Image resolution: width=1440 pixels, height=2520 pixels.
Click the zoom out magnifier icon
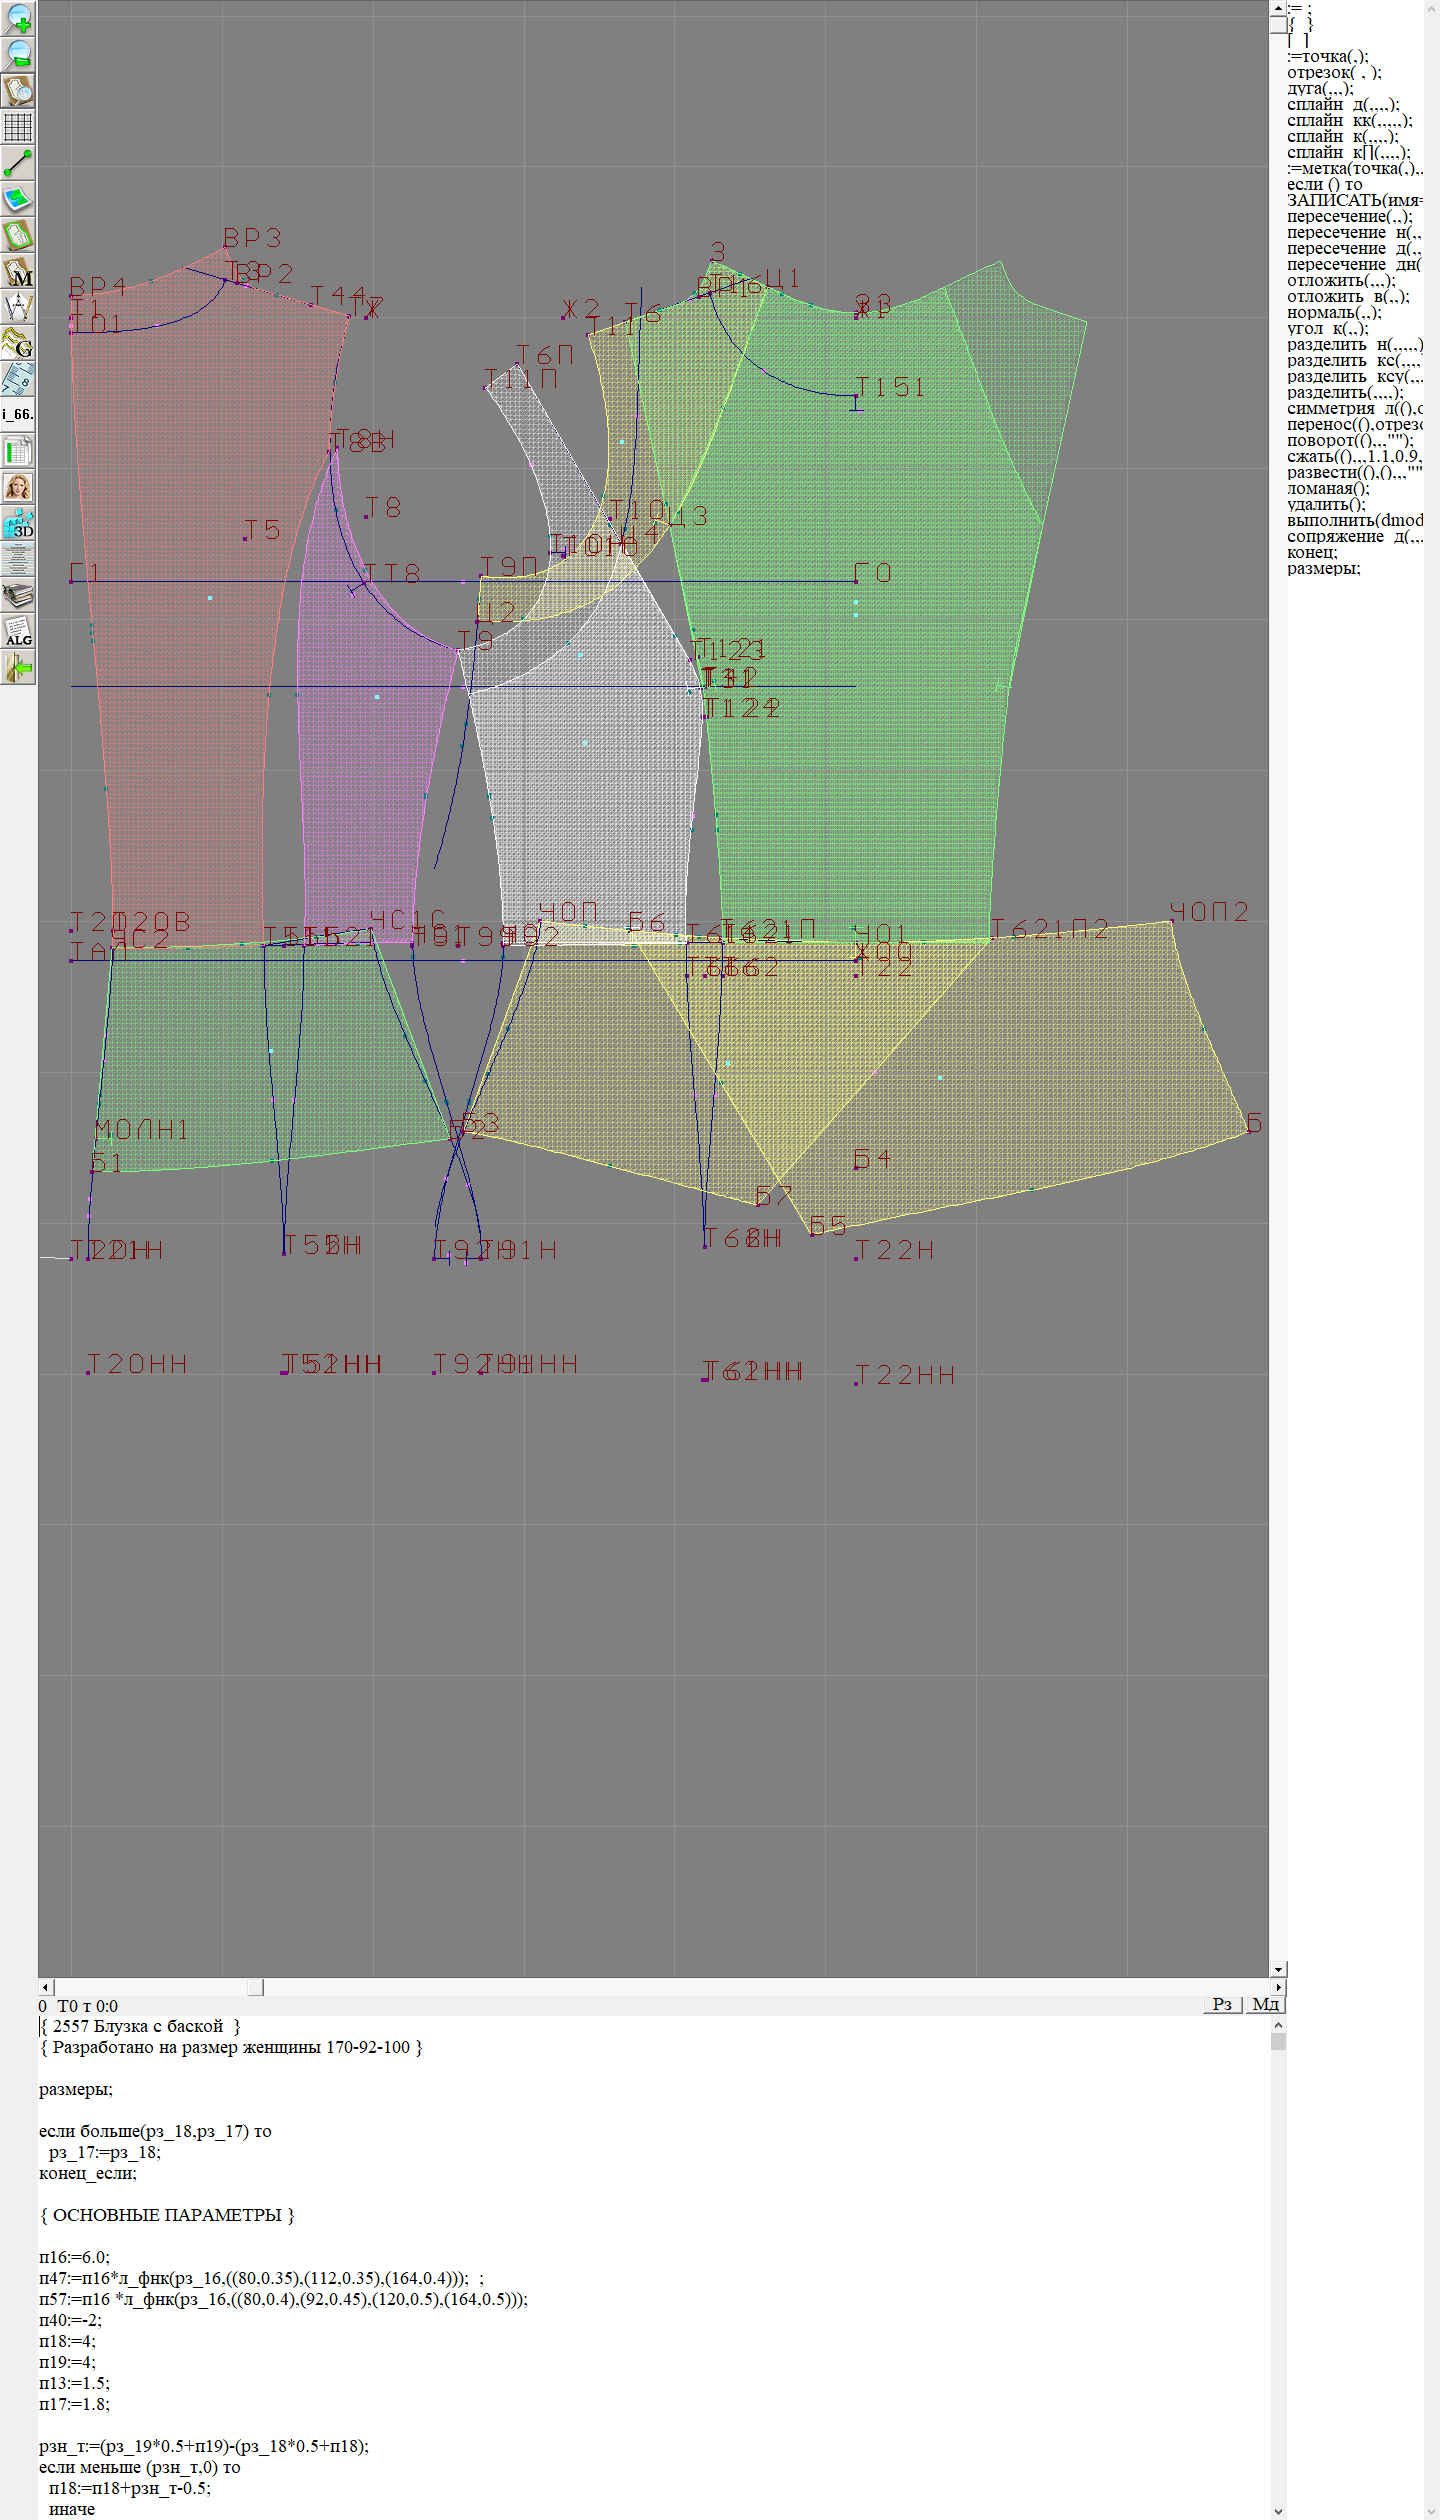point(18,54)
